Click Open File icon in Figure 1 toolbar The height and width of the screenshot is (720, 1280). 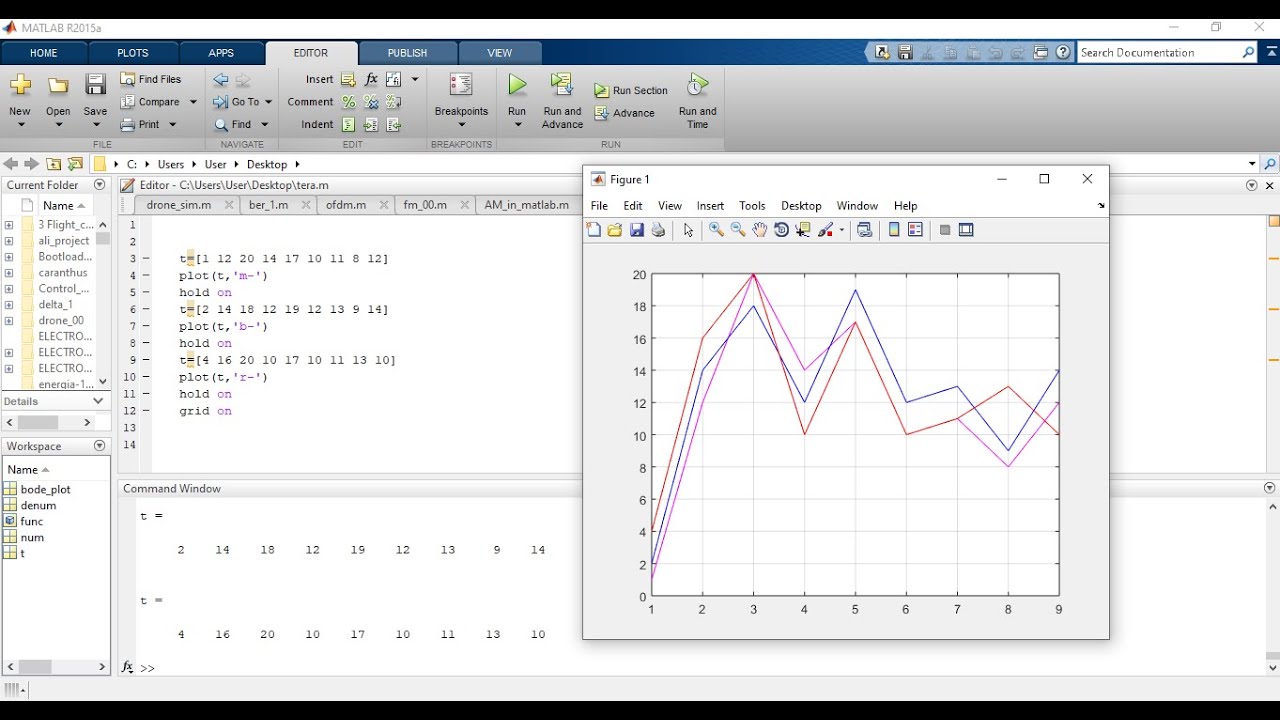[x=614, y=230]
